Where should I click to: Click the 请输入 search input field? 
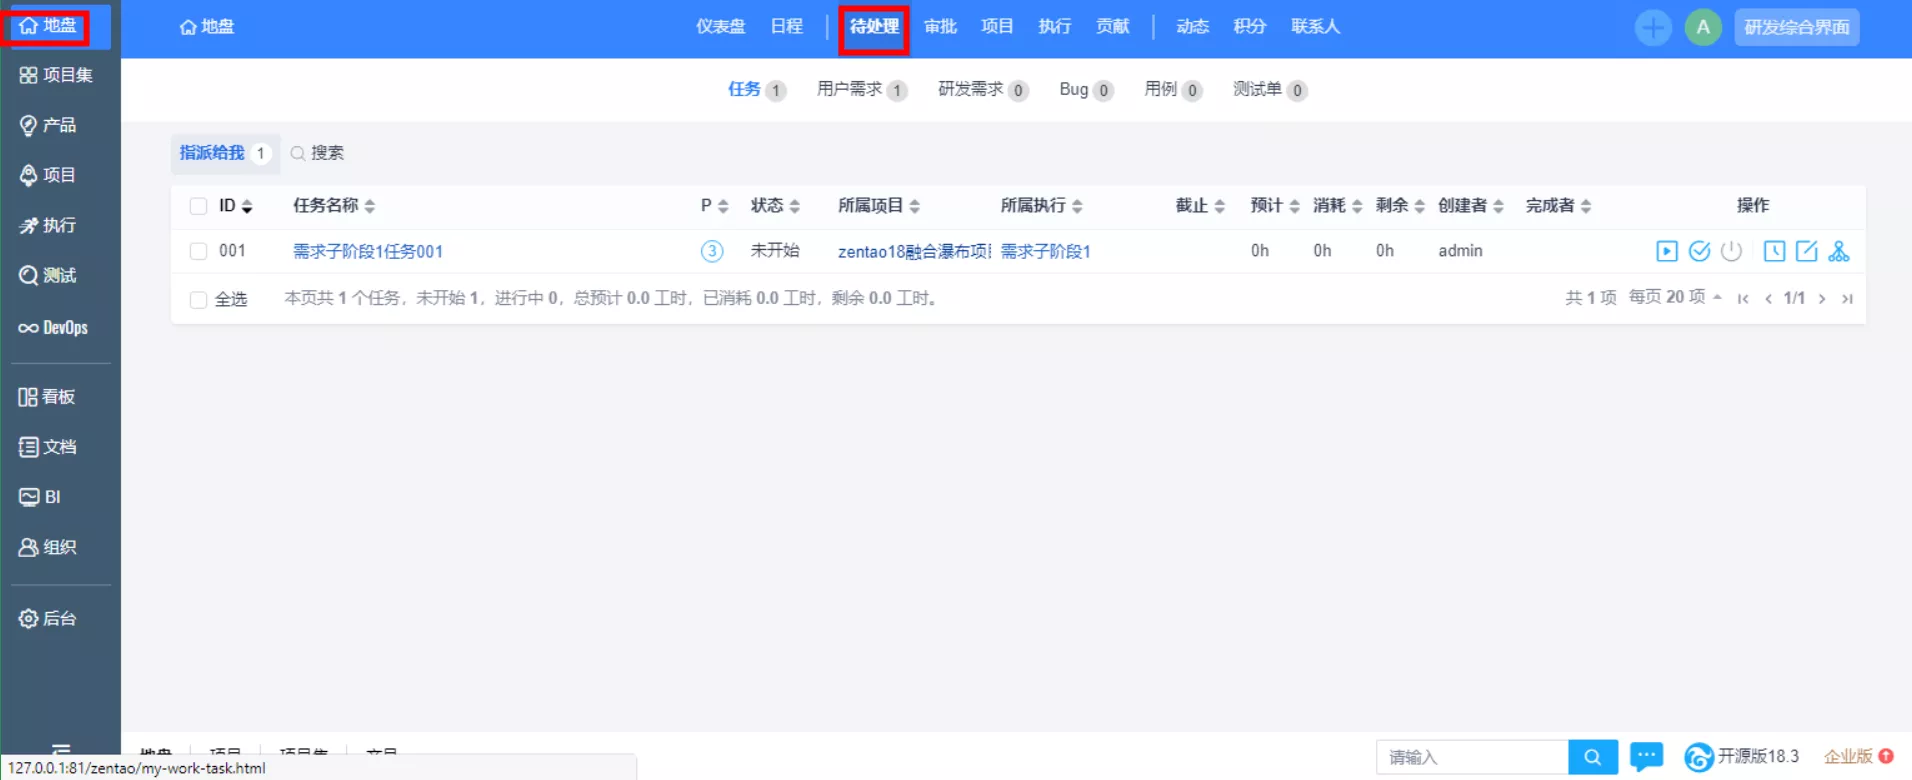1472,757
